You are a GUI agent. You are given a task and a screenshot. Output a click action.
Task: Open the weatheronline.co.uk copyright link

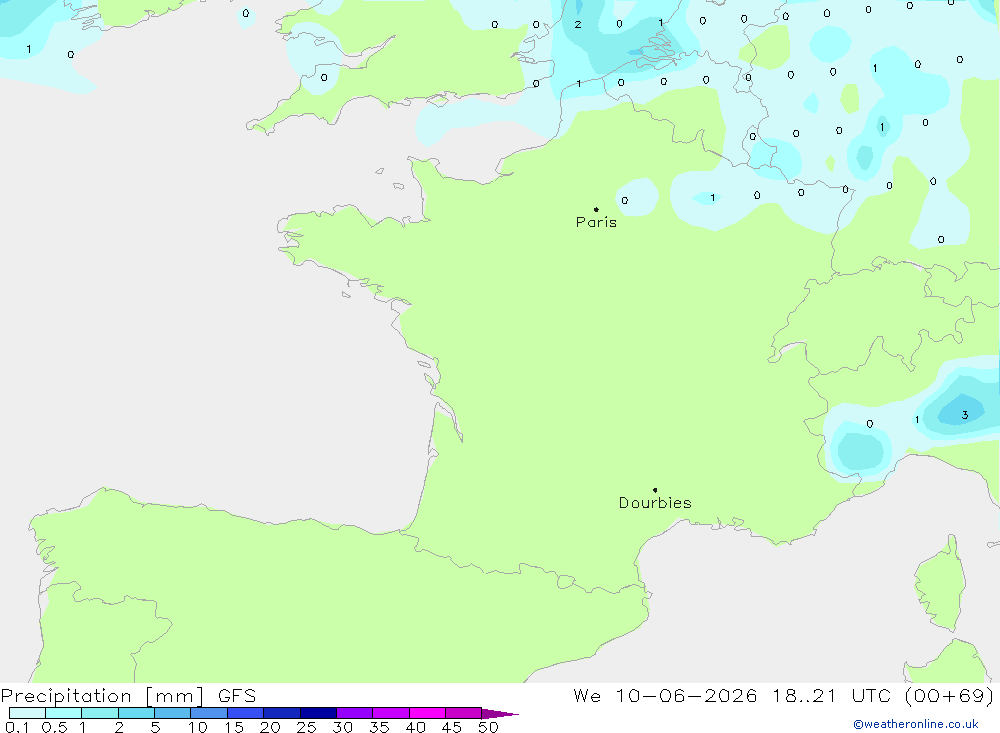click(915, 724)
